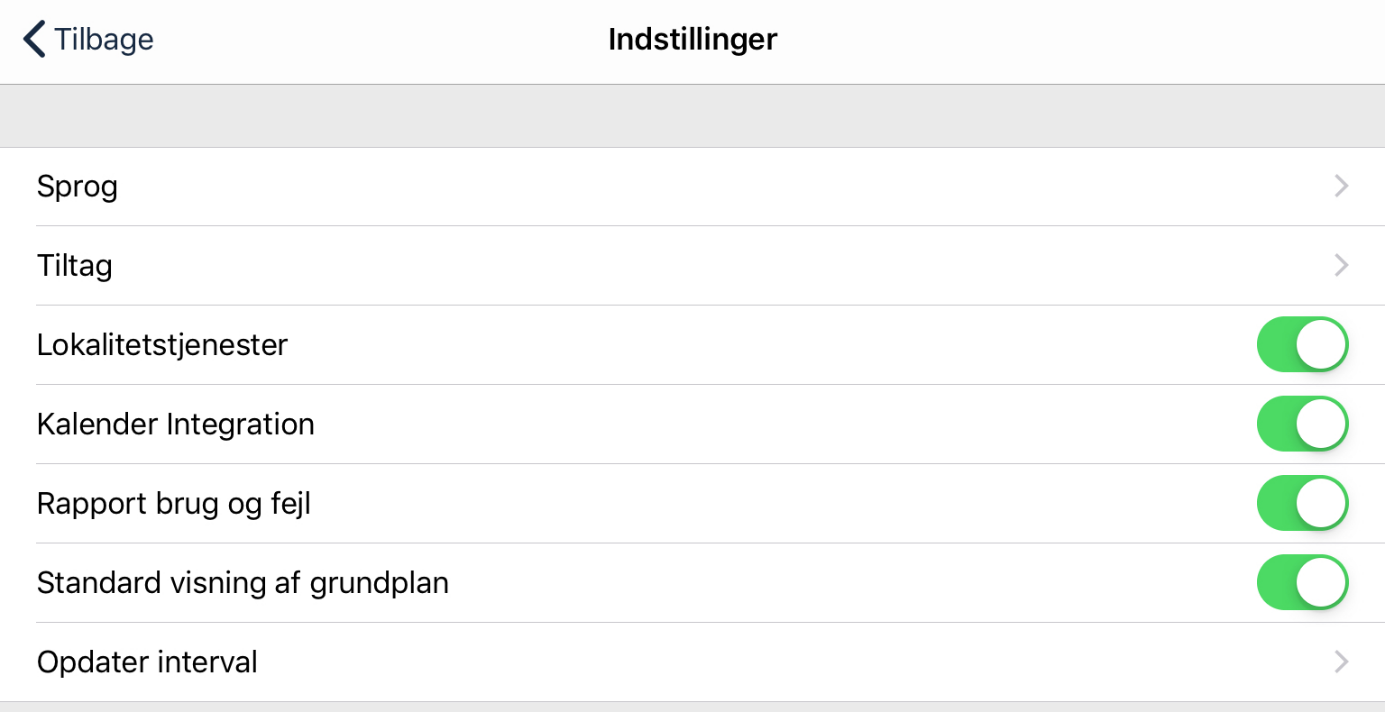Expand Sprog using its right chevron
Screen dimensions: 1385x712
coord(1341,186)
